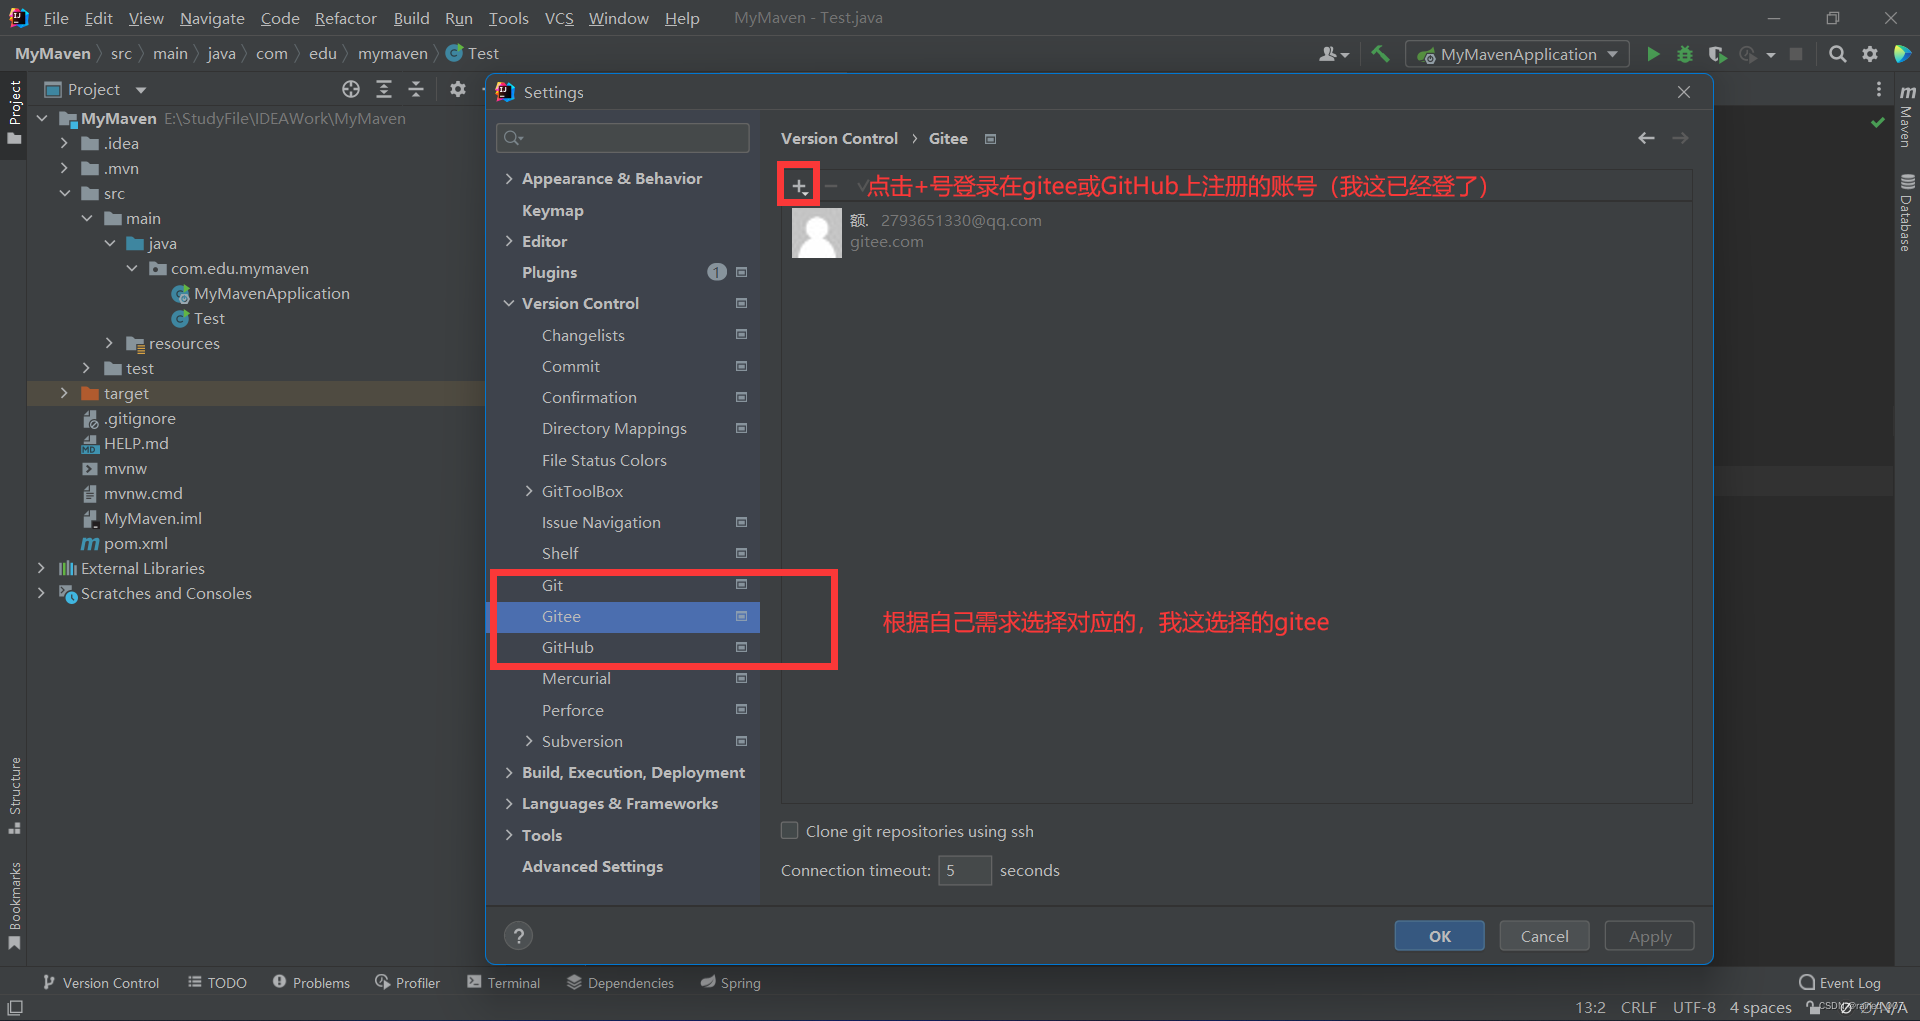This screenshot has width=1920, height=1021.
Task: Expand External Libraries in project tree
Action: click(41, 568)
